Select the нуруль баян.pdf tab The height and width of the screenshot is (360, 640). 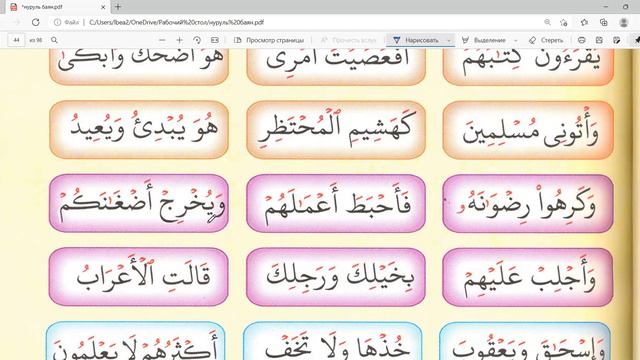pyautogui.click(x=58, y=7)
